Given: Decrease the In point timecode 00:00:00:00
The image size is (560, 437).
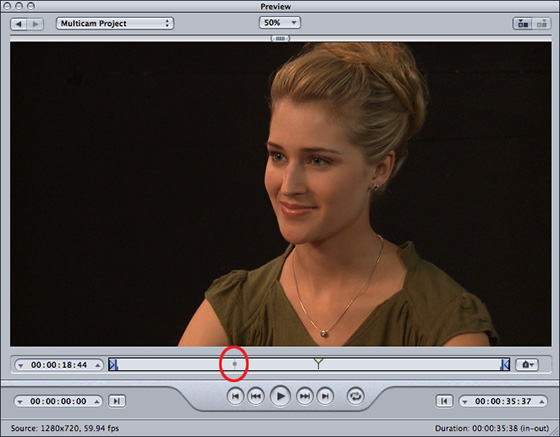Looking at the screenshot, I should click(x=20, y=402).
